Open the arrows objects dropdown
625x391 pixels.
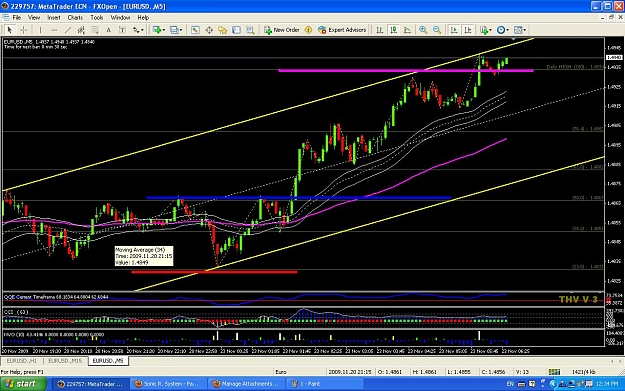click(x=138, y=30)
